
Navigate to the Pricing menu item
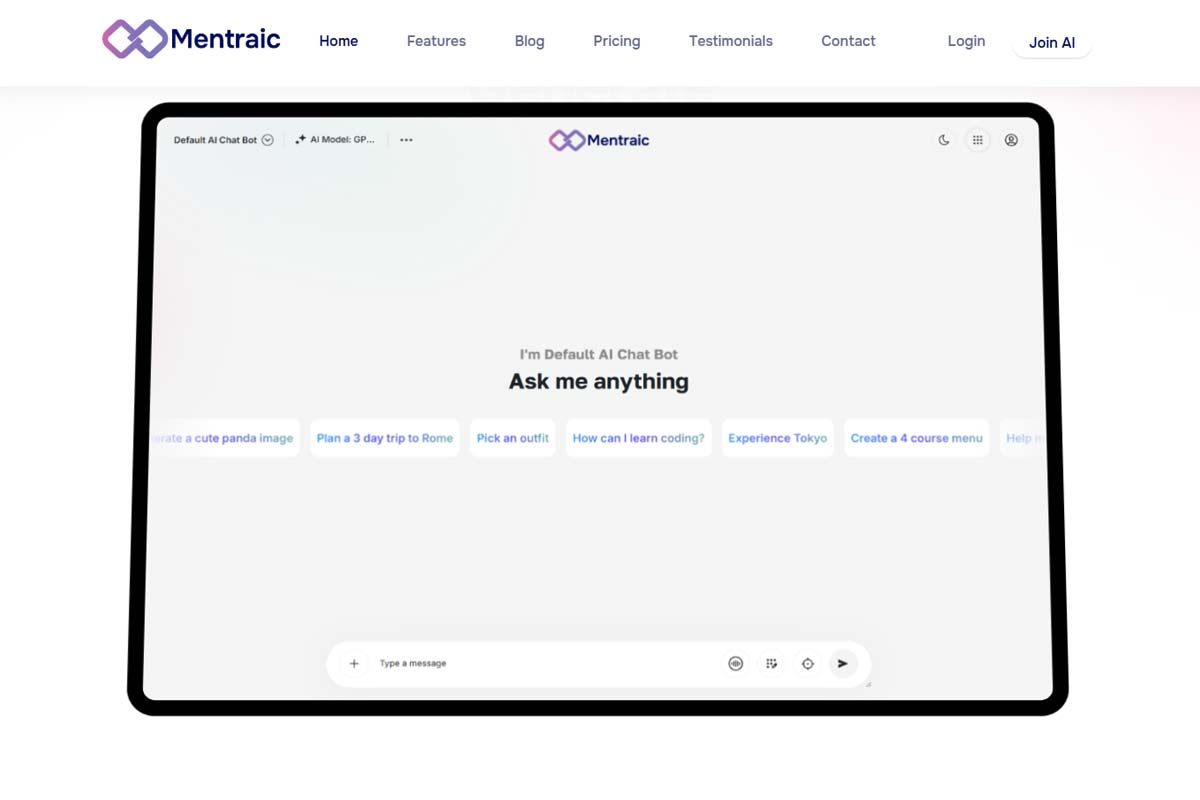(x=616, y=41)
